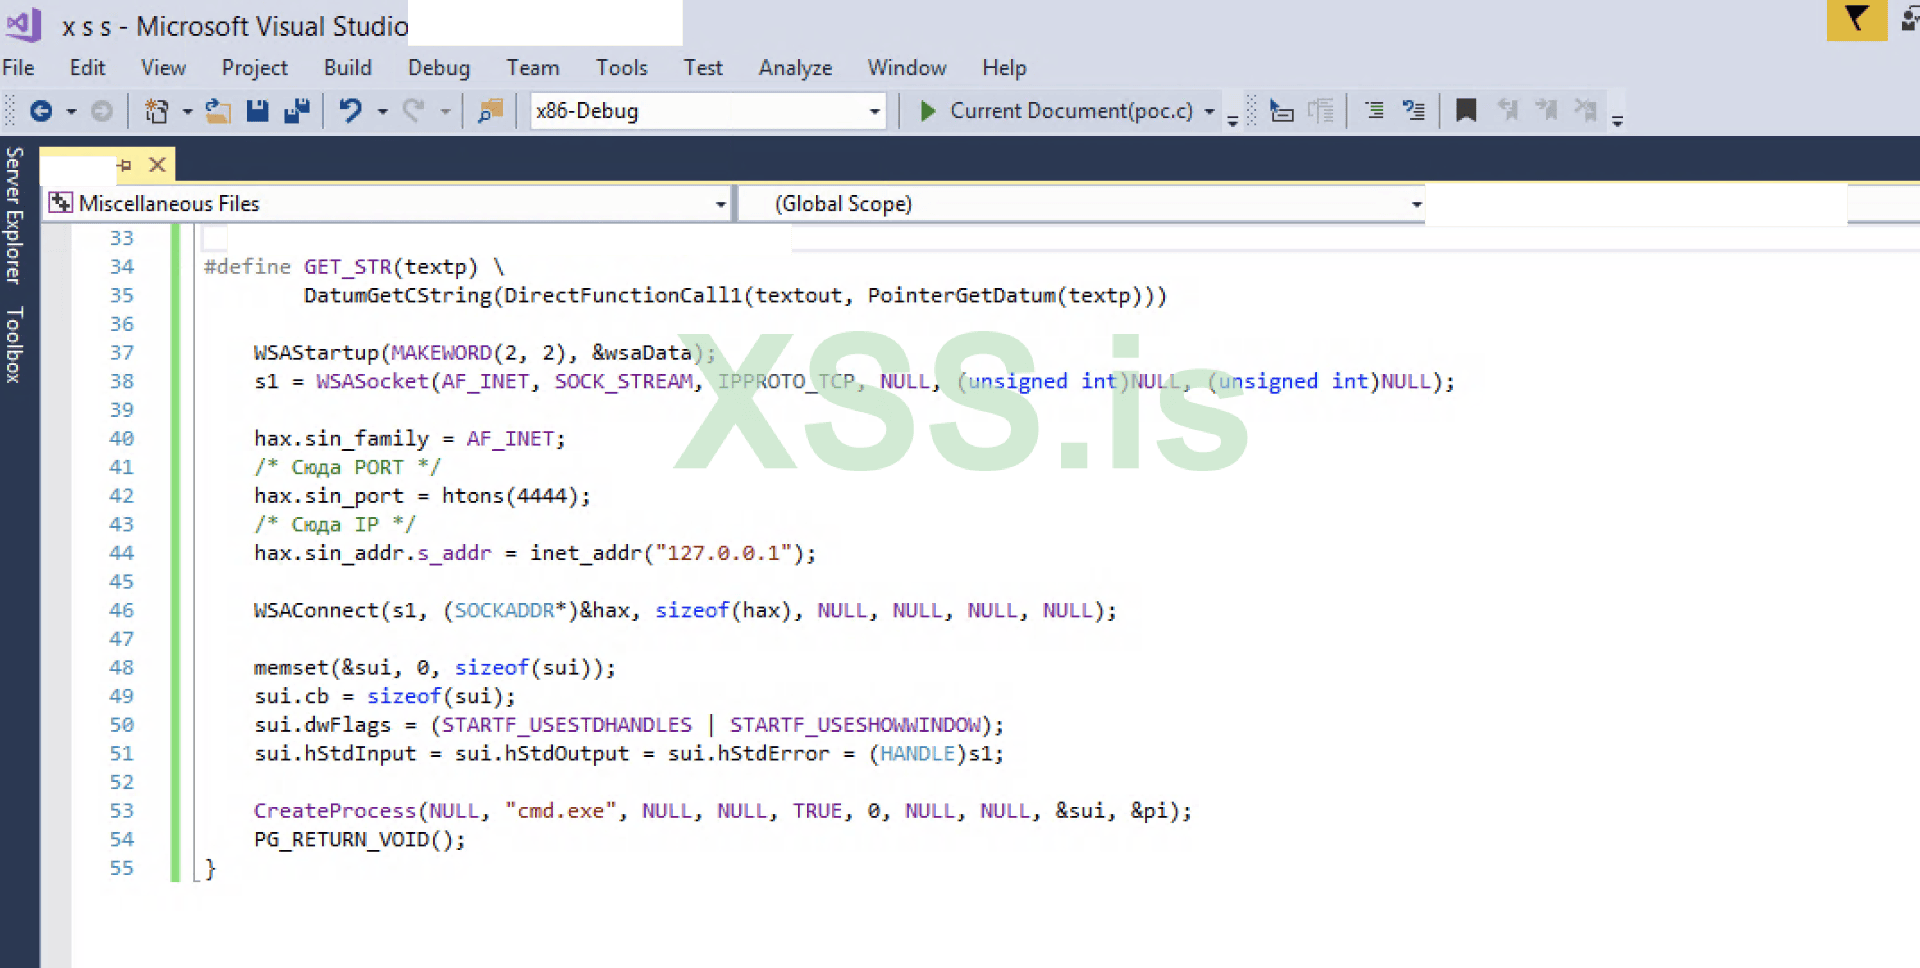Click htons(4444) on line 42
The width and height of the screenshot is (1920, 968).
click(510, 496)
